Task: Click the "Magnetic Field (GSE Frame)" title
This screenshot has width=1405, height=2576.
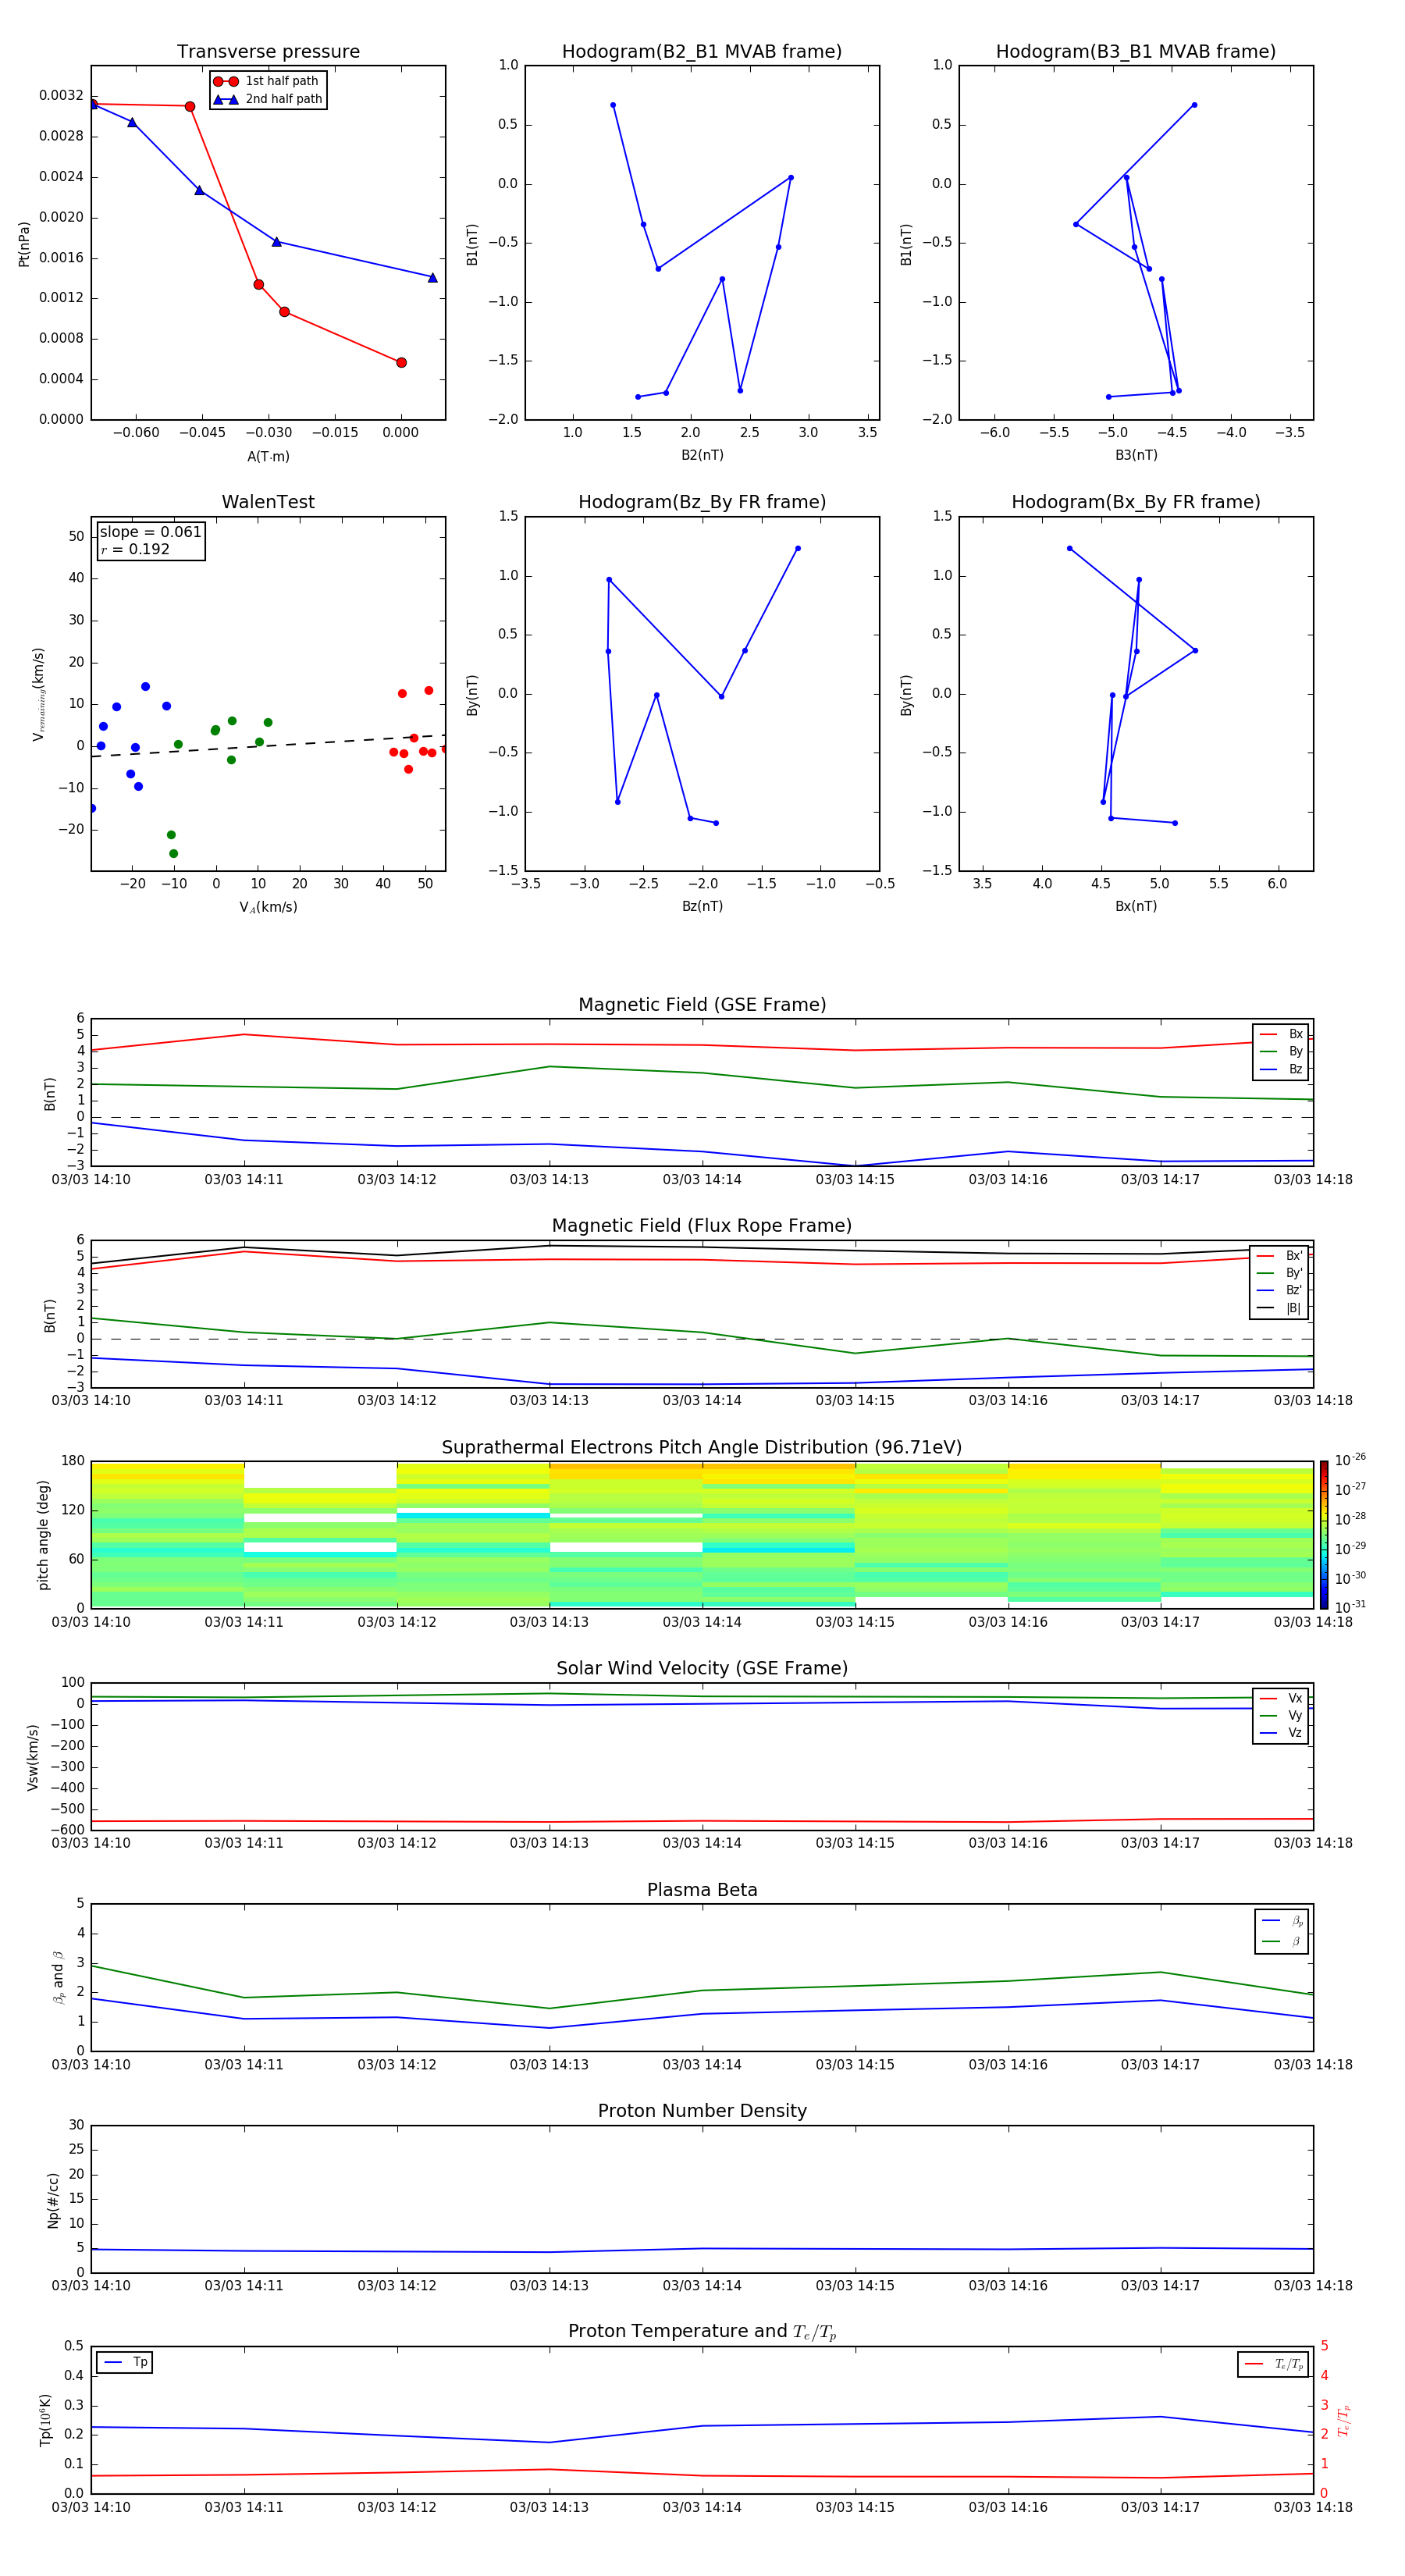Action: (702, 1005)
